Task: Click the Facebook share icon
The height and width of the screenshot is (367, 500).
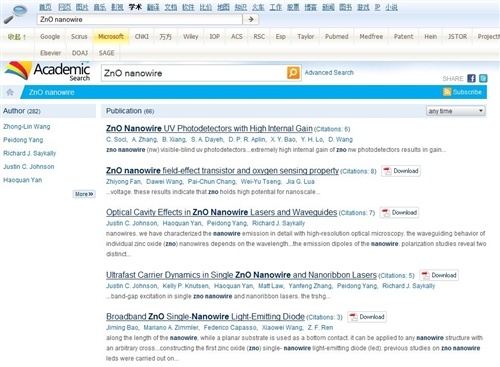Action: 471,78
